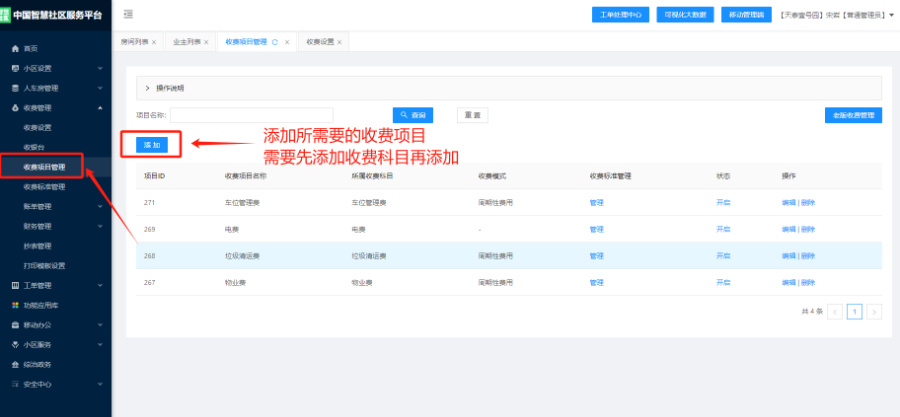Click the blue 添加 button

pyautogui.click(x=152, y=145)
